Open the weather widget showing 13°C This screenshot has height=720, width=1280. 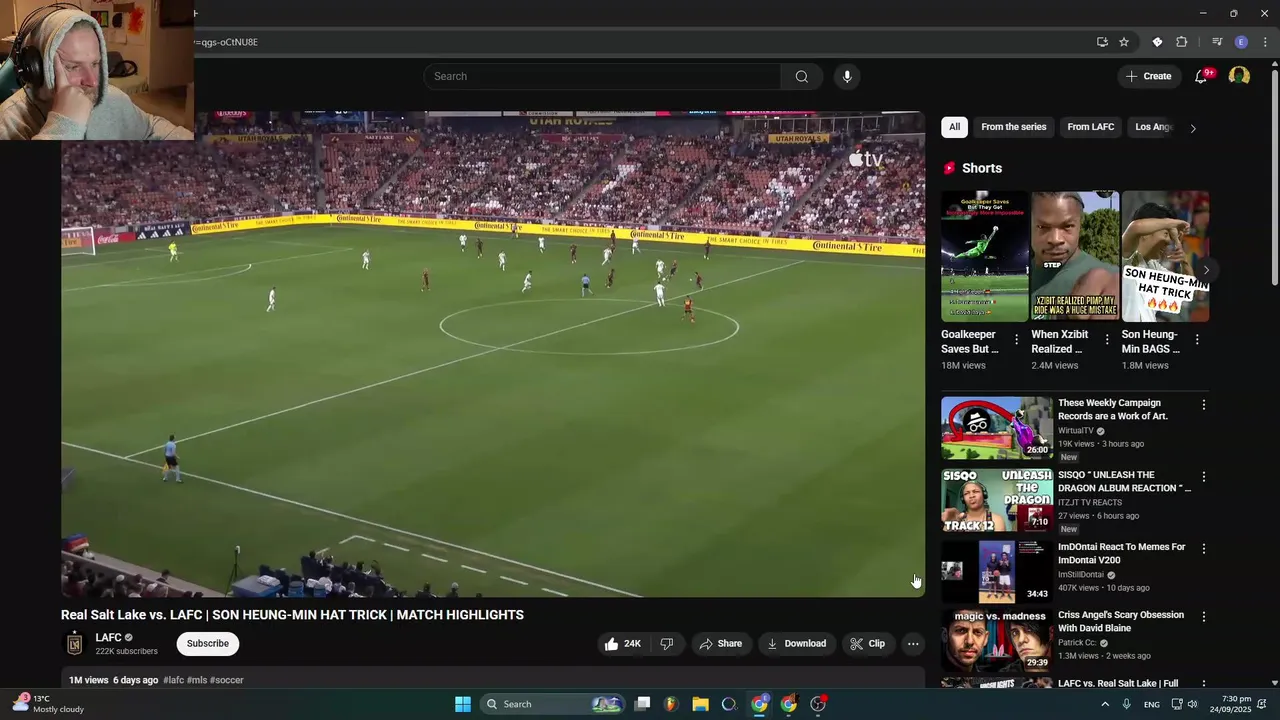pos(48,704)
